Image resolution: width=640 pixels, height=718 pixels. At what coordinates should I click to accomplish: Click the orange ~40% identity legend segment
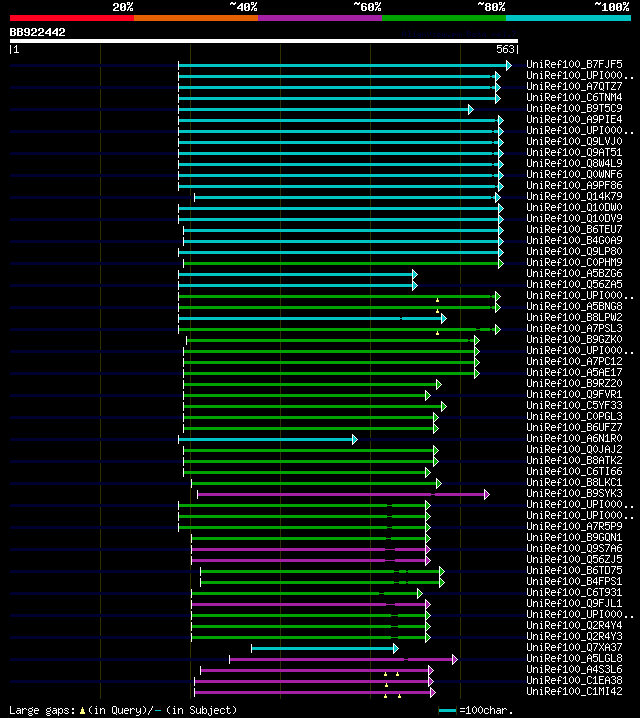(196, 18)
